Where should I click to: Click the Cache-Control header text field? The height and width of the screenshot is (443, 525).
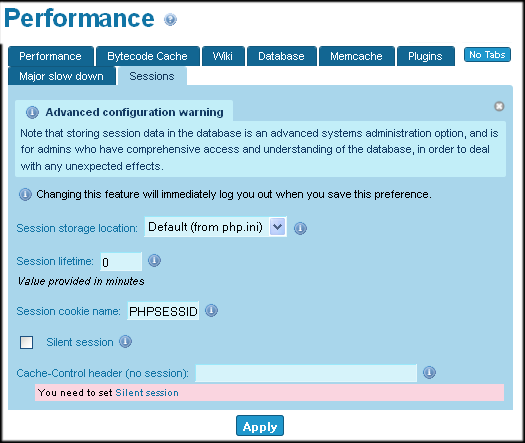pos(306,373)
